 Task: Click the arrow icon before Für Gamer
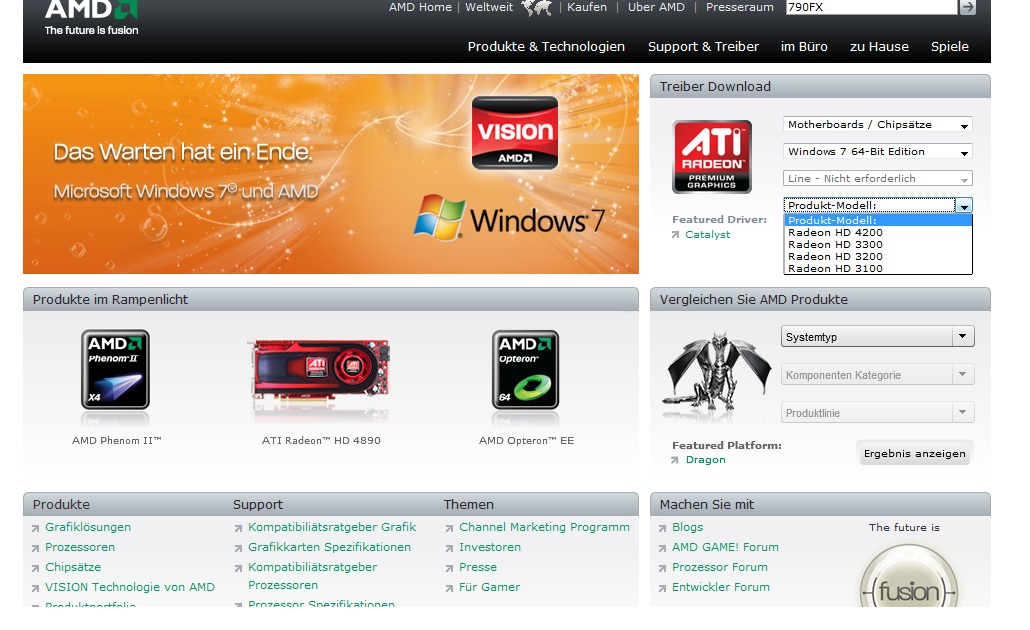[x=449, y=588]
